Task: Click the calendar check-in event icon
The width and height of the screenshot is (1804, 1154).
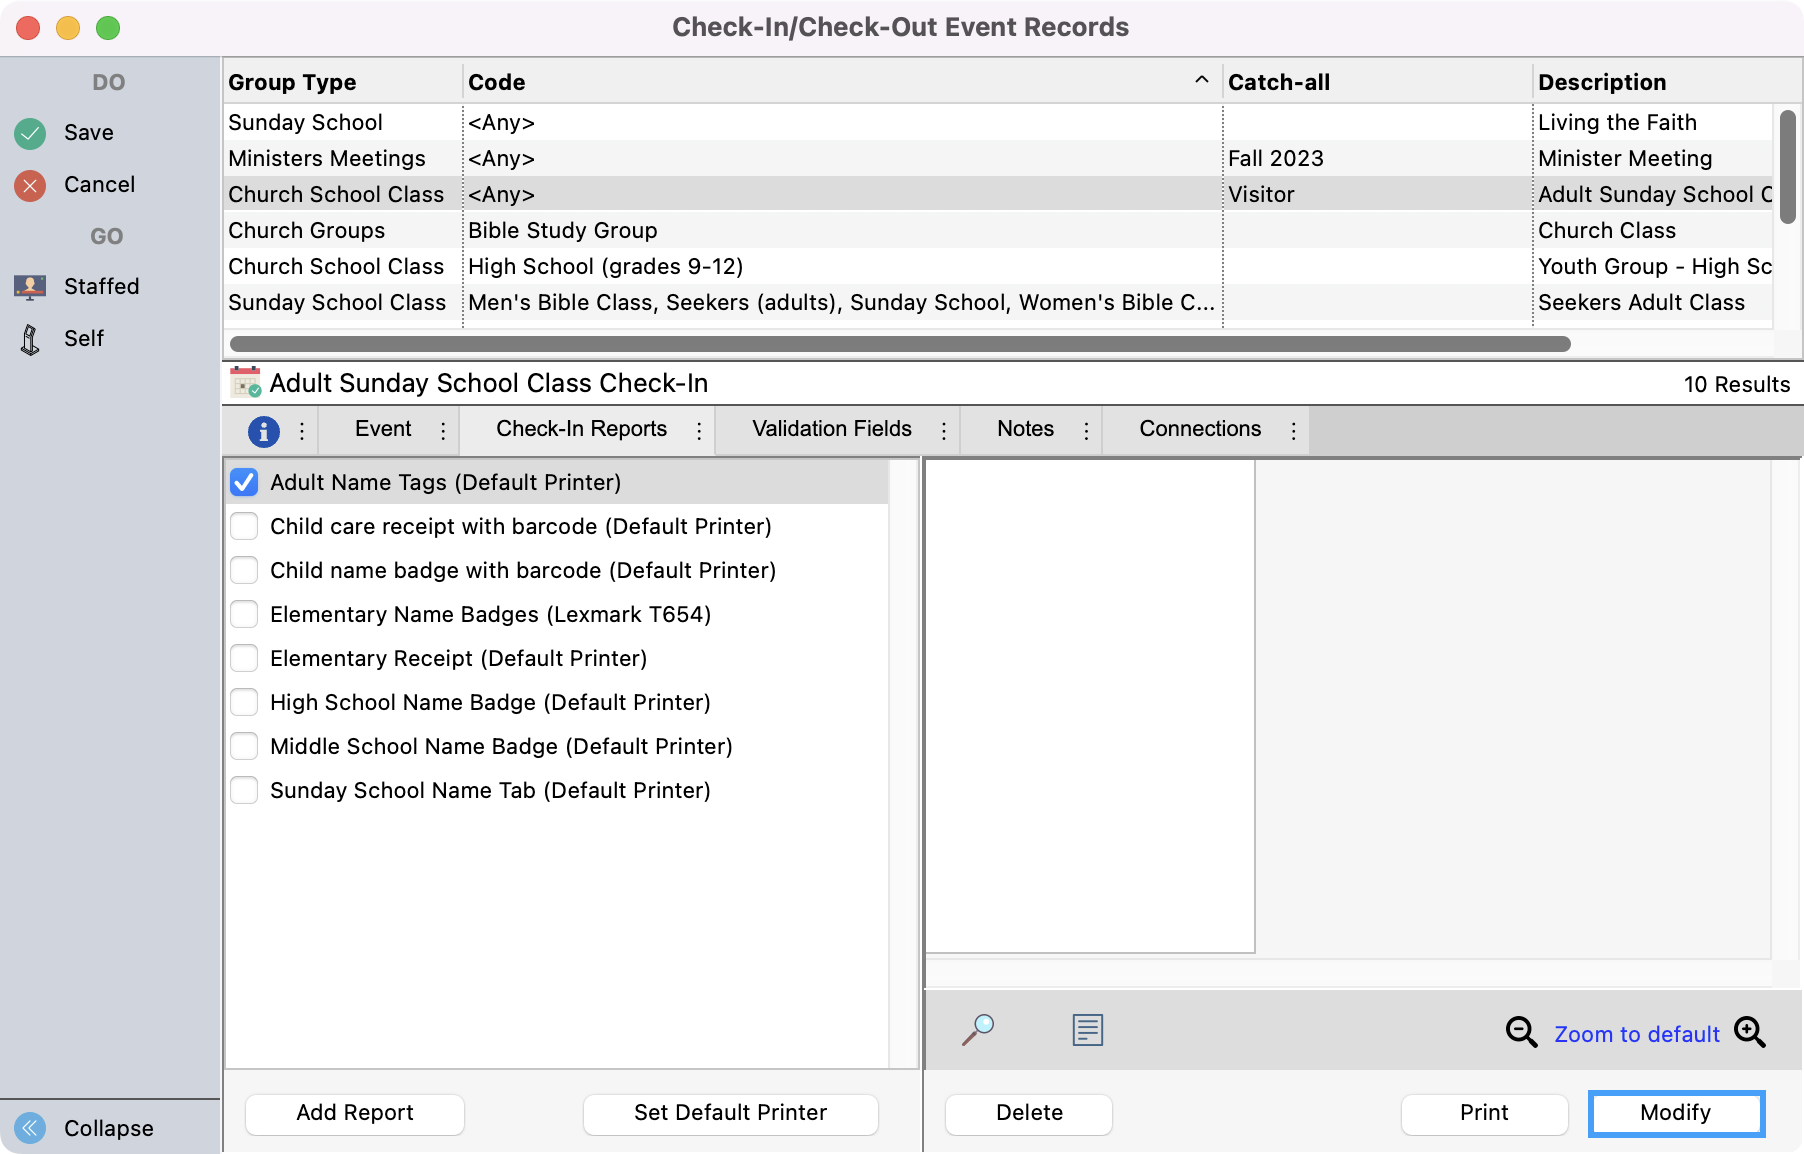Action: point(245,383)
